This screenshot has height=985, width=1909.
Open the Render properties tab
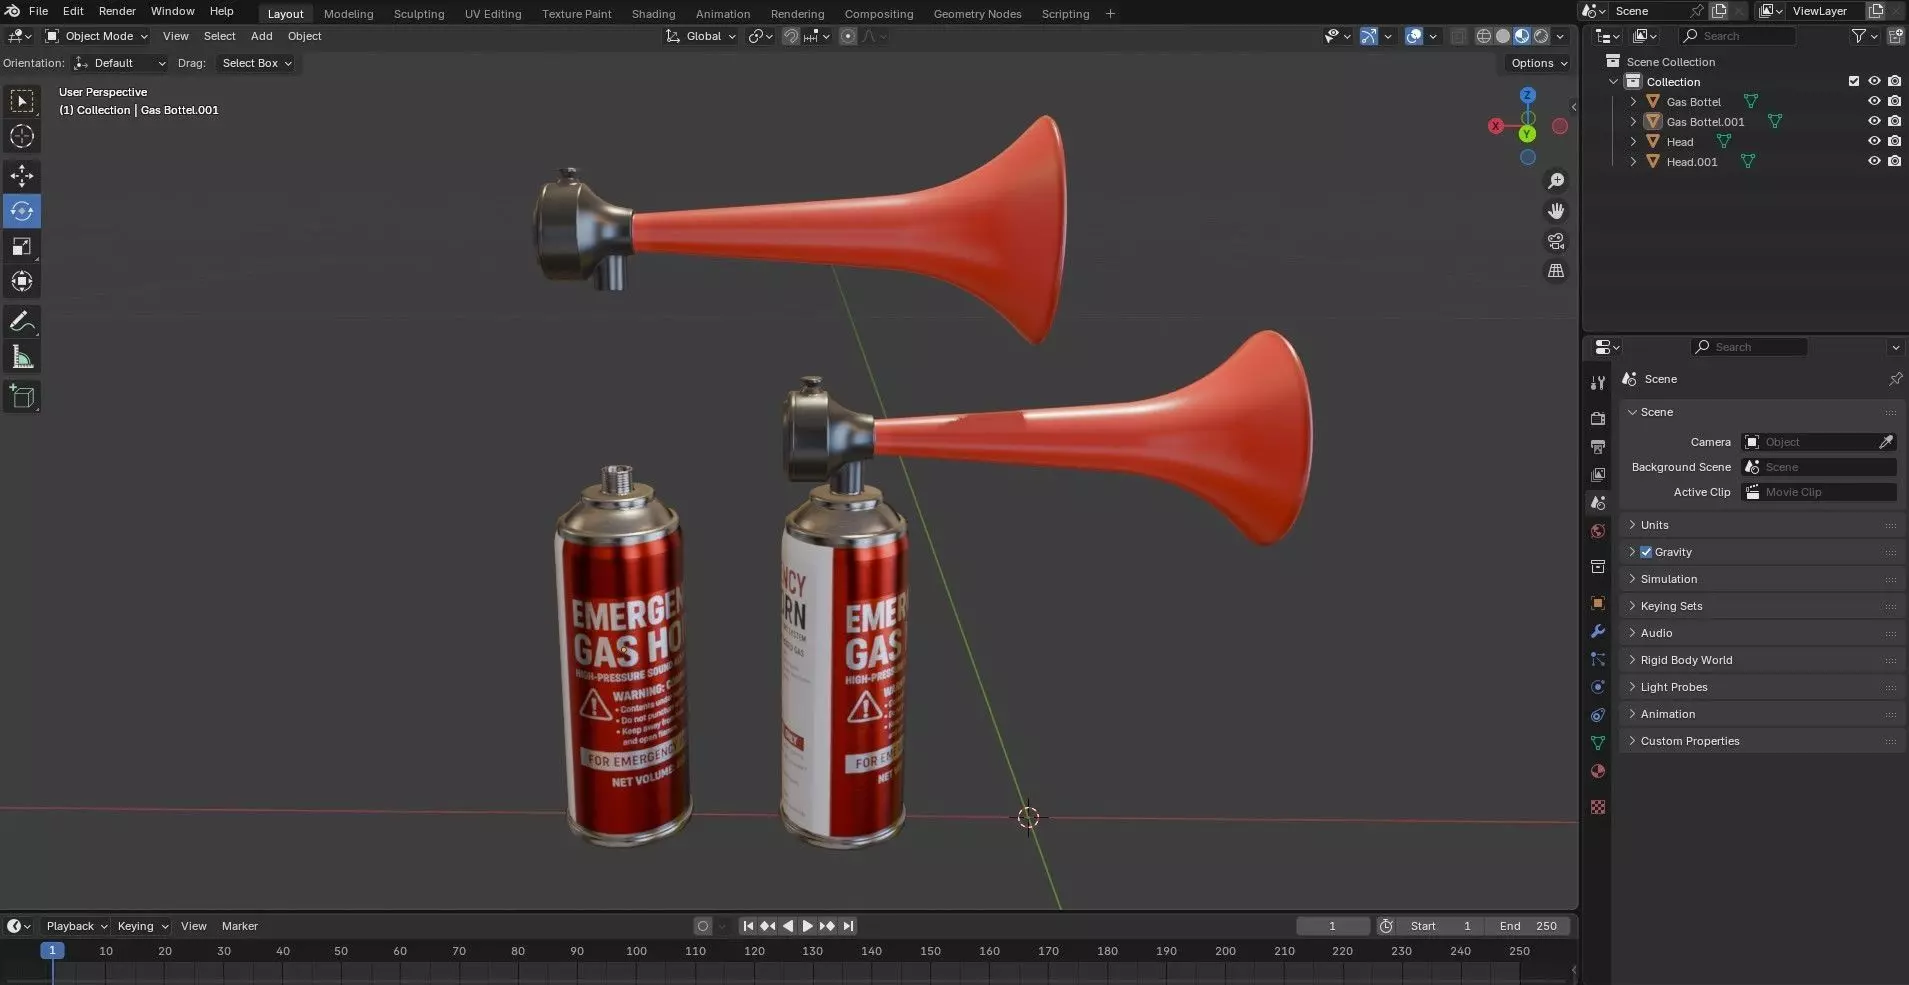(1598, 418)
